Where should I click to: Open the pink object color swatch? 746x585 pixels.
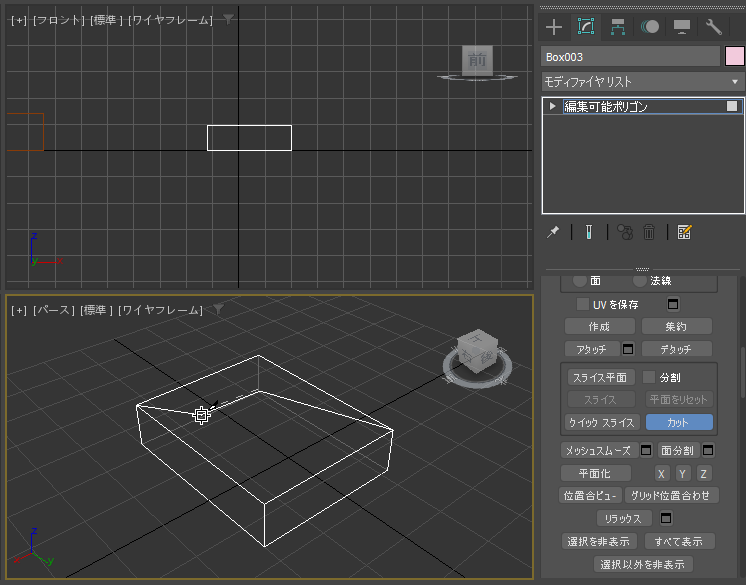[734, 57]
